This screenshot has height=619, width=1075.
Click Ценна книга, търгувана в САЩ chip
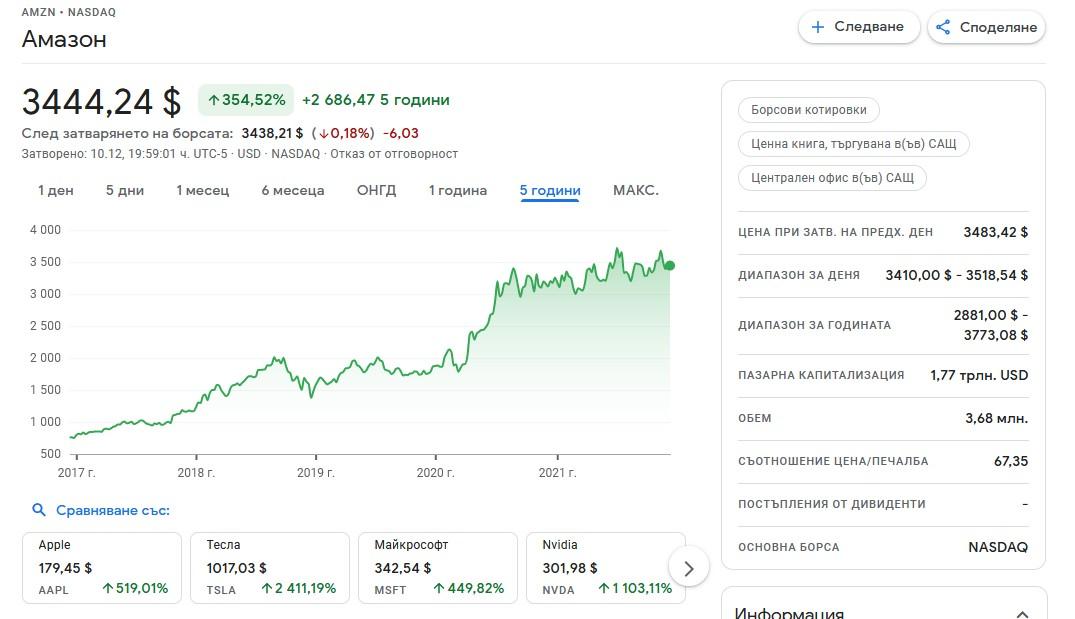point(853,144)
